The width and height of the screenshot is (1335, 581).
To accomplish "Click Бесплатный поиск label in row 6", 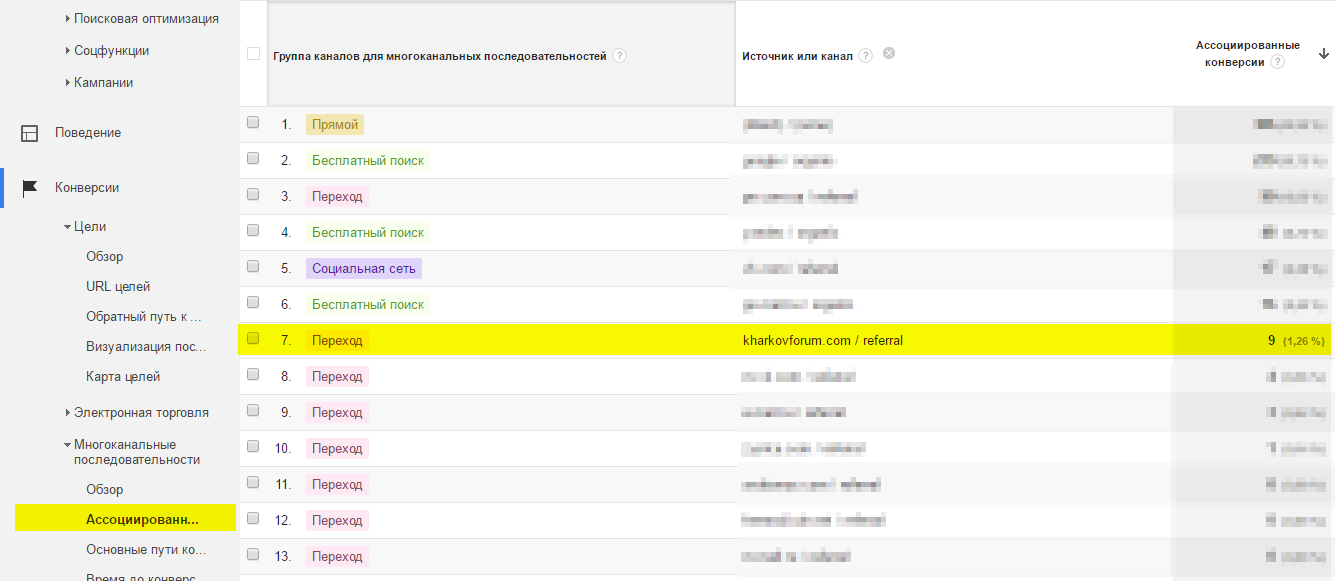I will click(x=368, y=304).
